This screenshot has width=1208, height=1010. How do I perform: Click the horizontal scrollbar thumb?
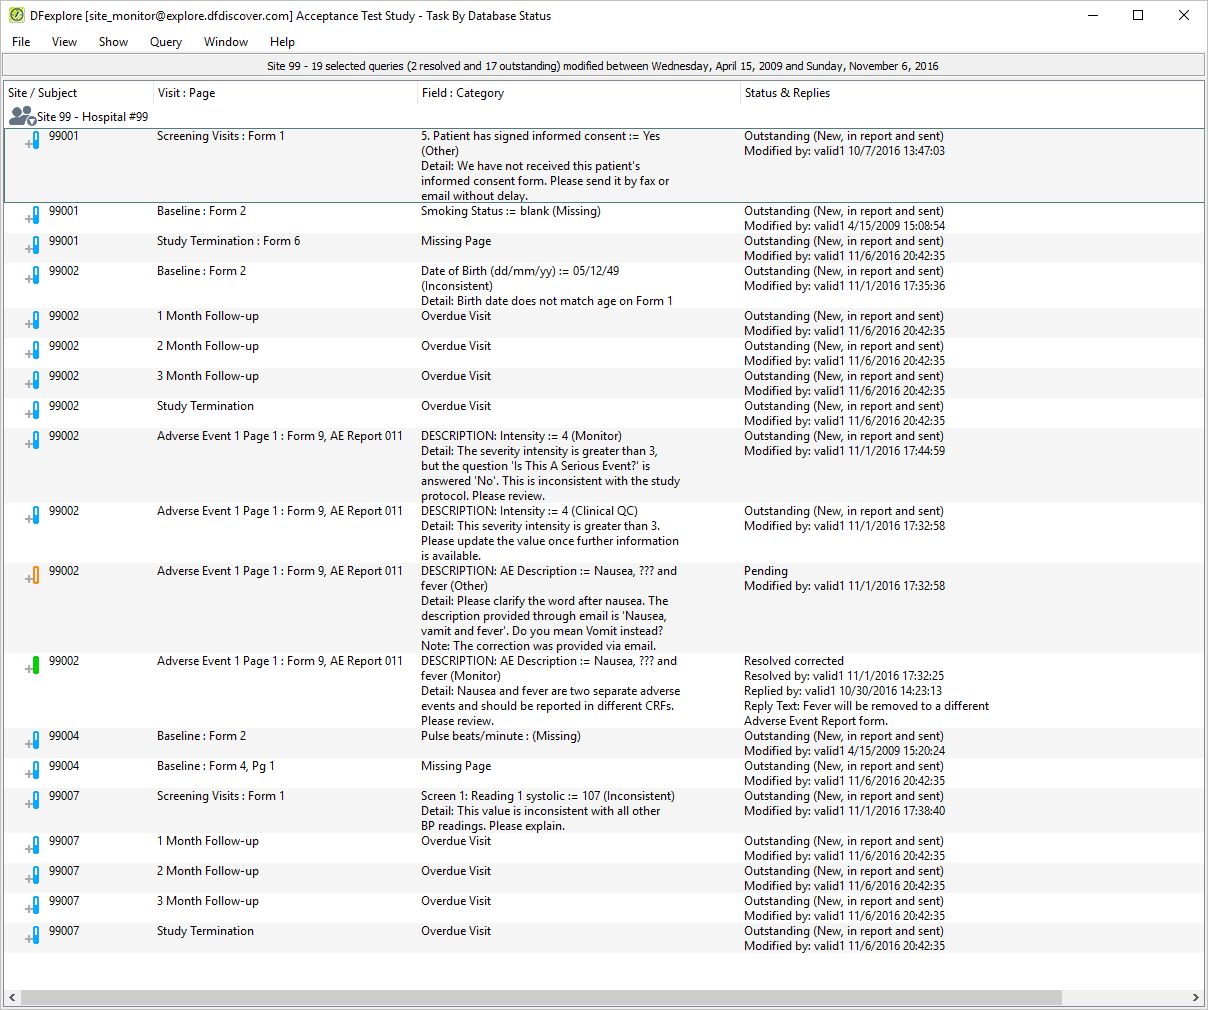pos(541,998)
